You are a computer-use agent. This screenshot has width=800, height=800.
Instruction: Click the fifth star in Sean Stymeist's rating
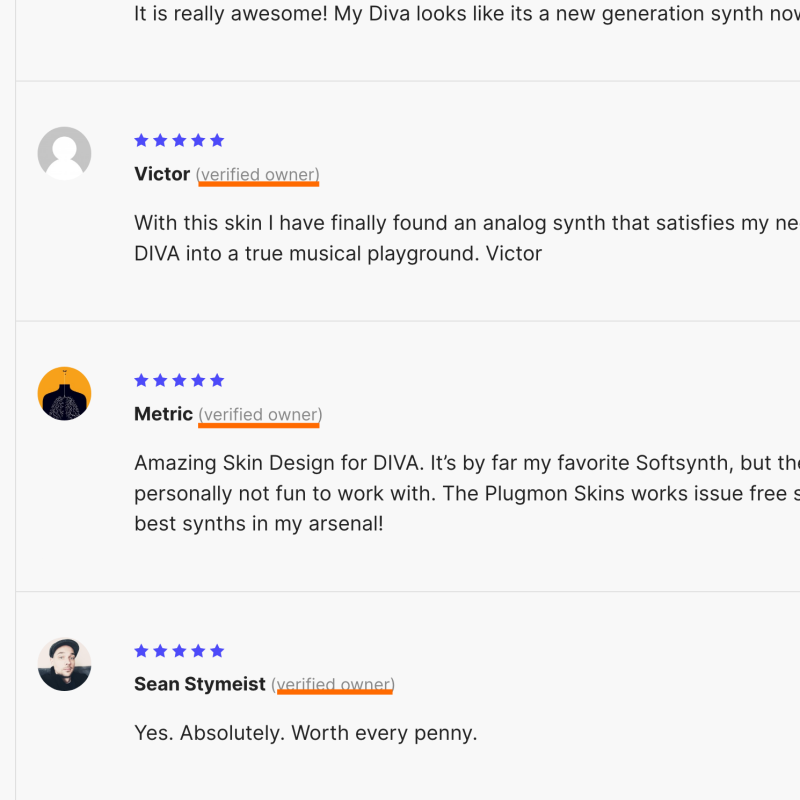click(x=217, y=650)
